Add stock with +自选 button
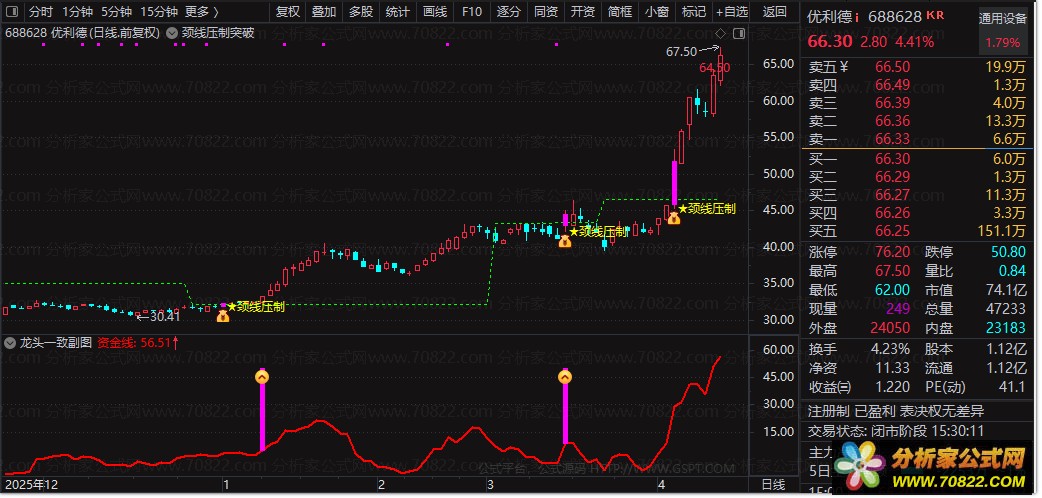The image size is (1042, 498). click(x=732, y=11)
